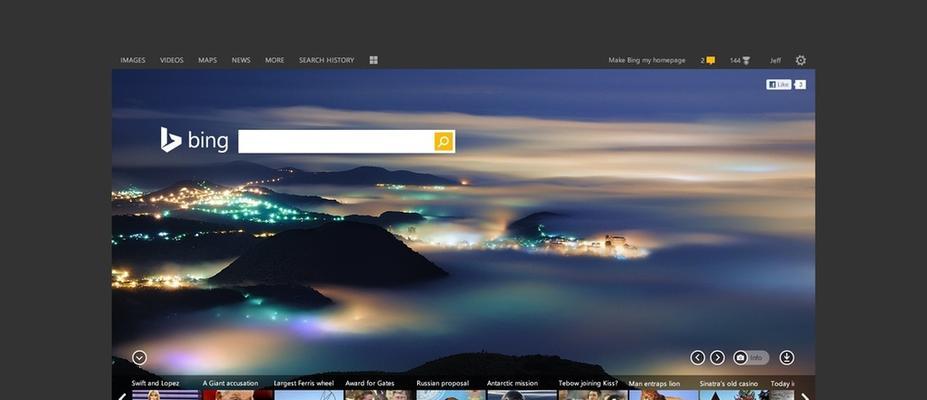This screenshot has height=400, width=927.
Task: Click the Bing logo
Action: pyautogui.click(x=194, y=140)
